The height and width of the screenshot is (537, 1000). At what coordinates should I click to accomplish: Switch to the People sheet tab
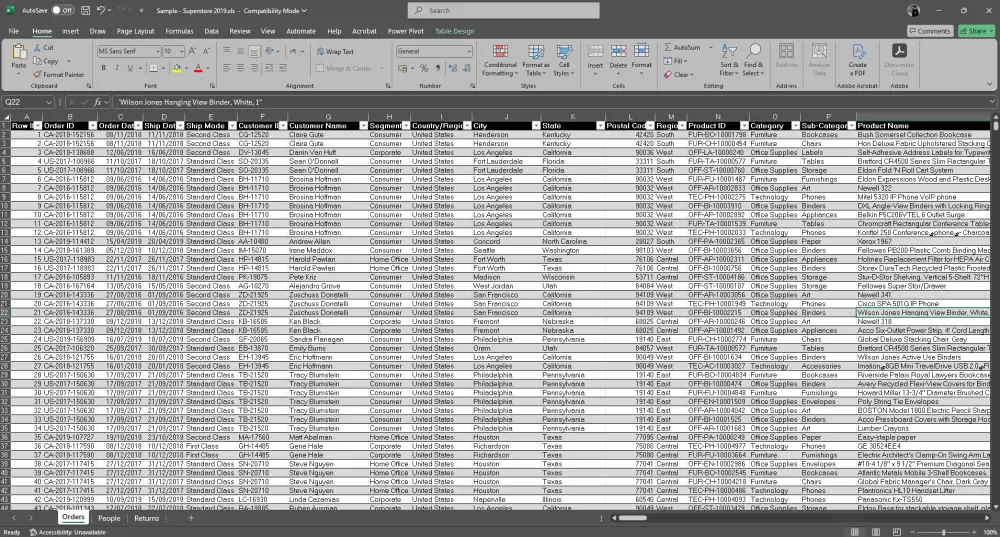click(109, 519)
